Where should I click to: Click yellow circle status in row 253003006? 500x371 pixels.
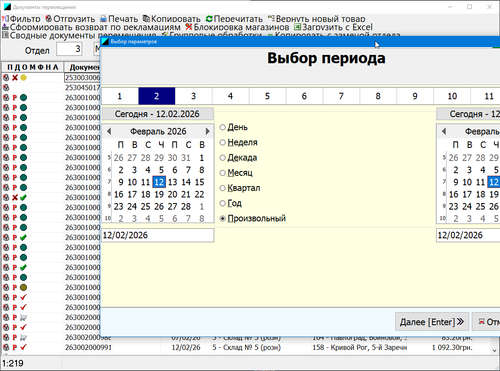tap(23, 78)
